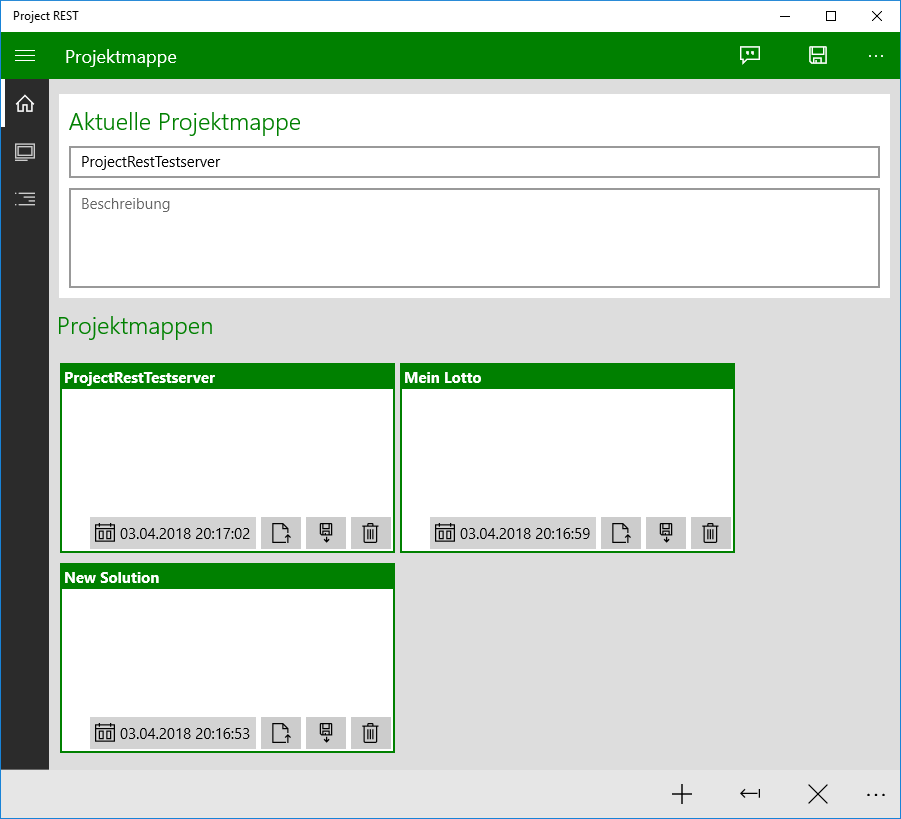Screen dimensions: 901x819
Task: Open the ProjectRestTestserver project file icon
Action: [x=281, y=533]
